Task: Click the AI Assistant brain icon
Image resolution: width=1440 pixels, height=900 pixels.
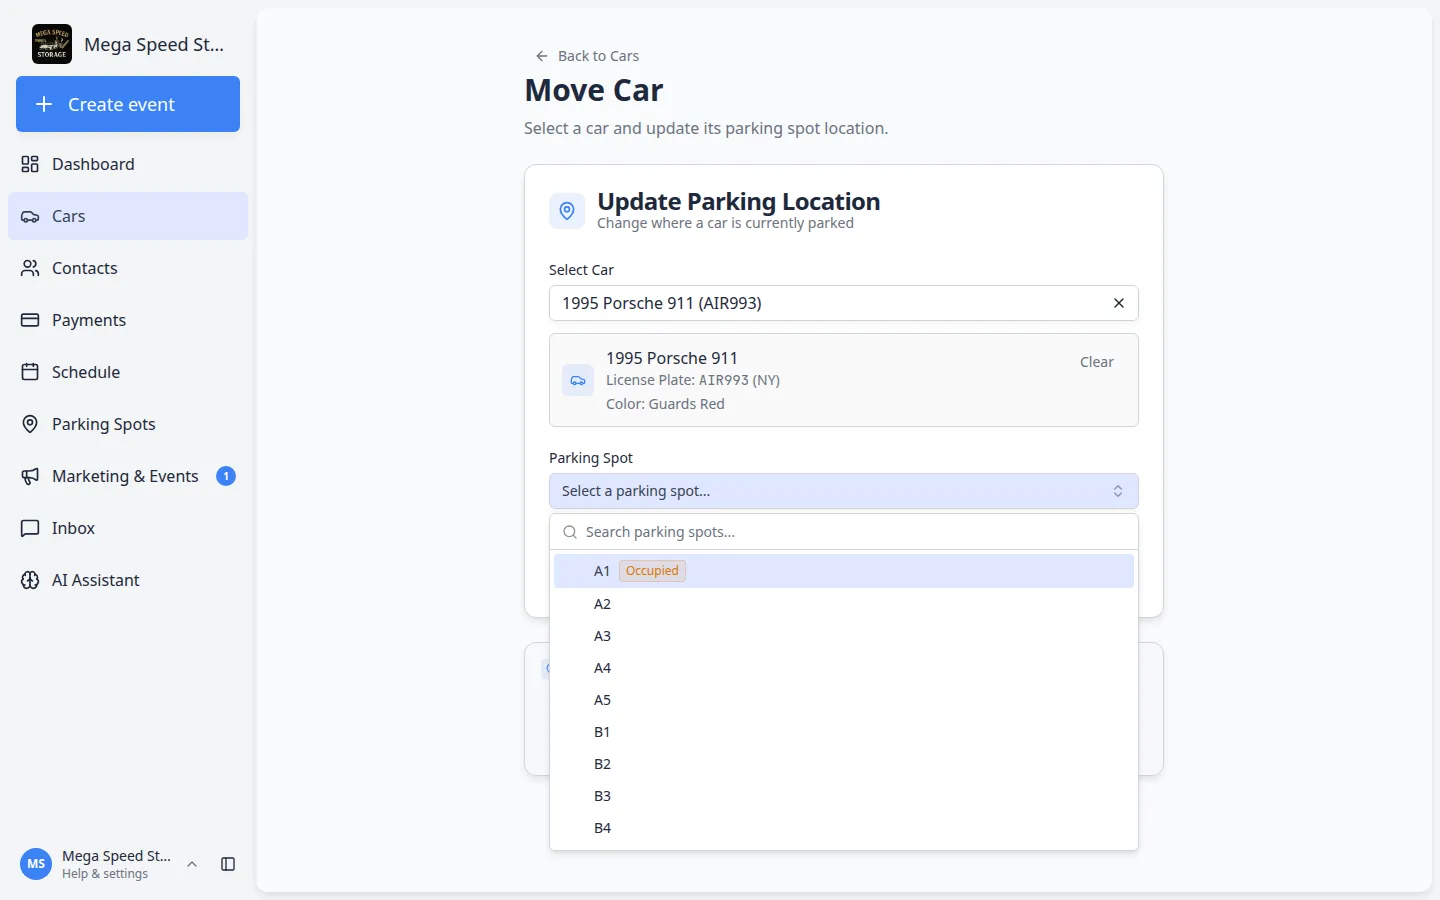Action: click(x=30, y=580)
